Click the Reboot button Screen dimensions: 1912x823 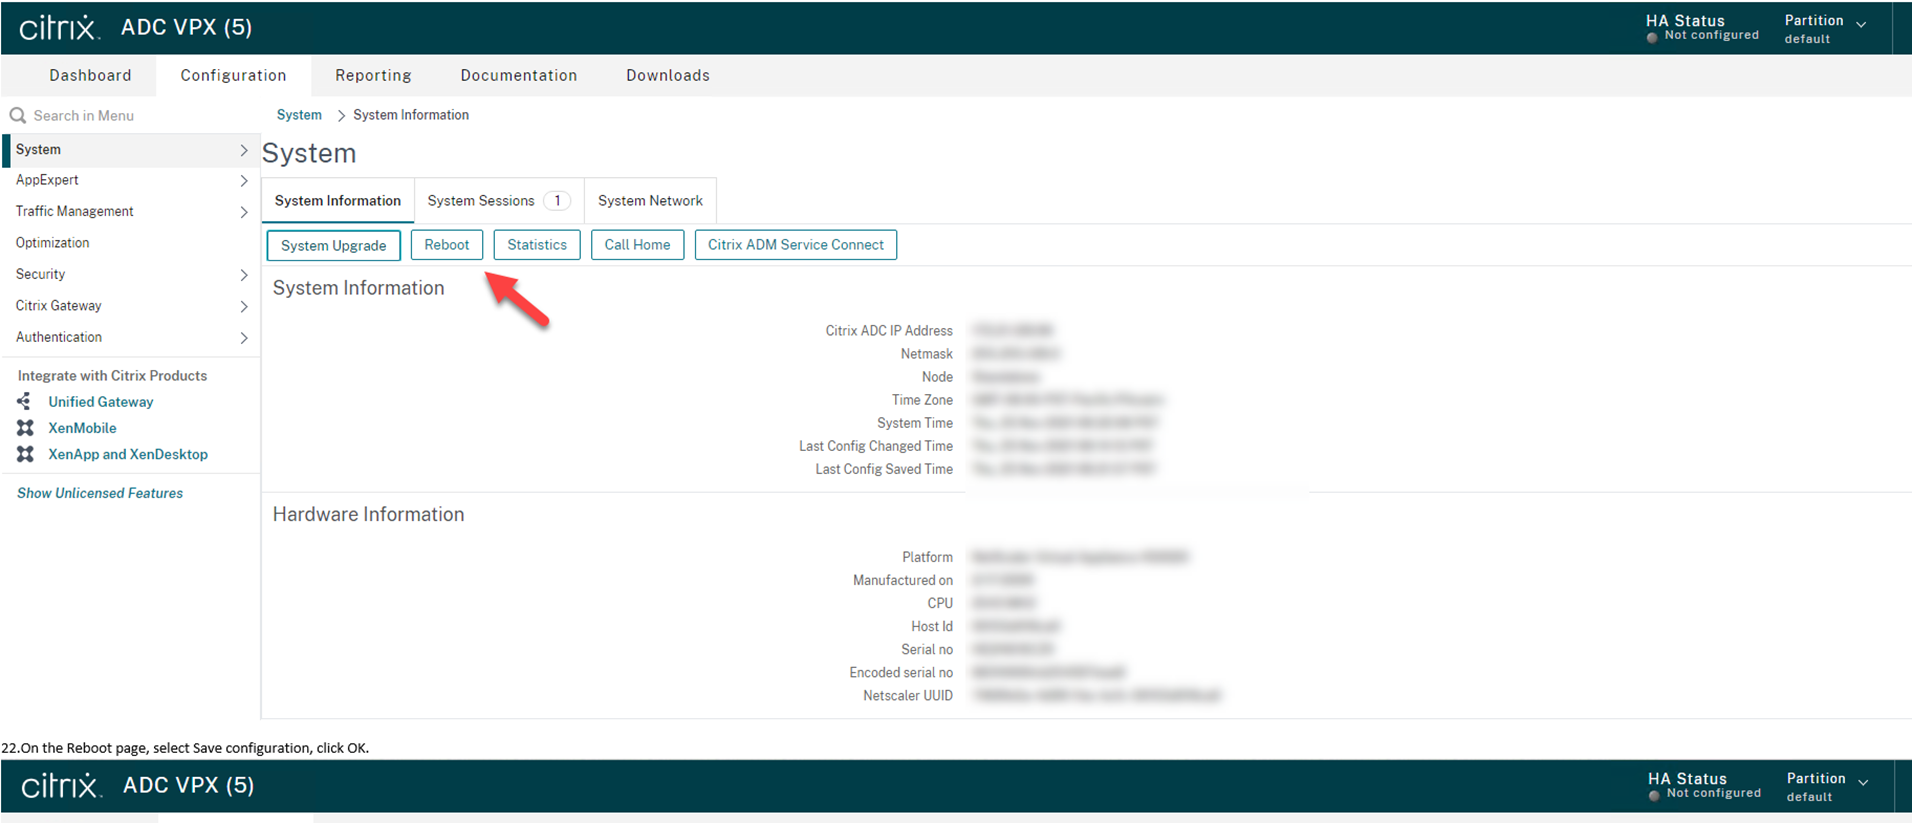pyautogui.click(x=446, y=245)
